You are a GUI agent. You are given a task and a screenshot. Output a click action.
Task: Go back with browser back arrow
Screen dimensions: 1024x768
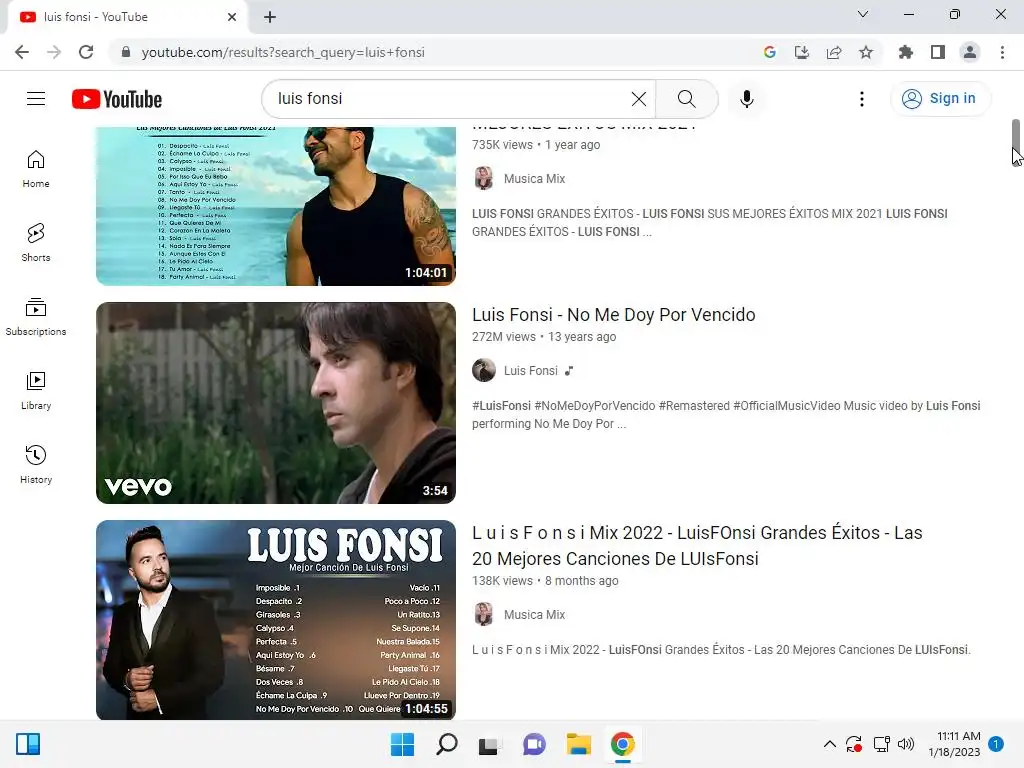point(22,52)
